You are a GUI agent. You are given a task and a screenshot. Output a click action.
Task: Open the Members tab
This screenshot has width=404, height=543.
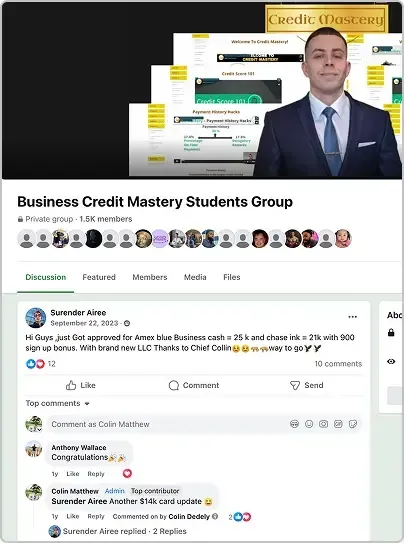150,277
